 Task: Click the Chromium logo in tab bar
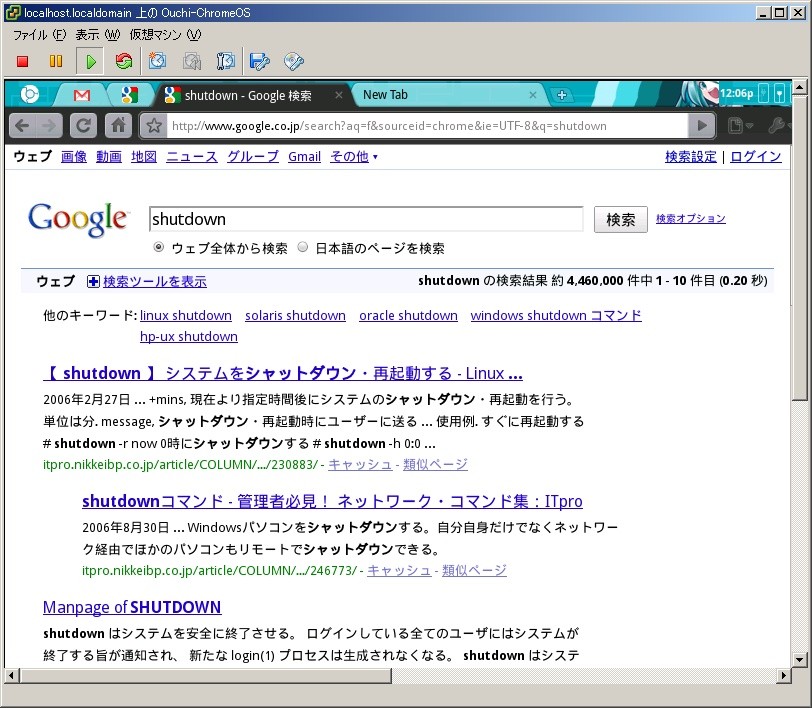pos(30,94)
